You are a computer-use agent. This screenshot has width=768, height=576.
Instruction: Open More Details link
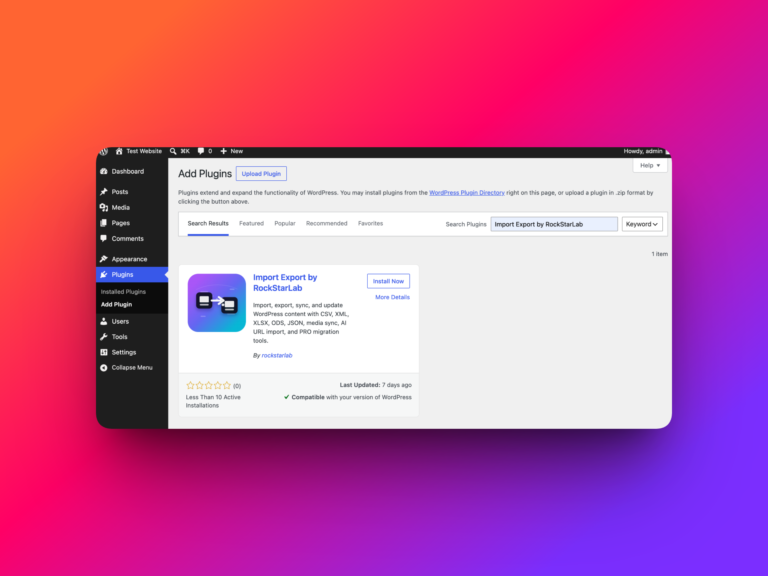392,297
